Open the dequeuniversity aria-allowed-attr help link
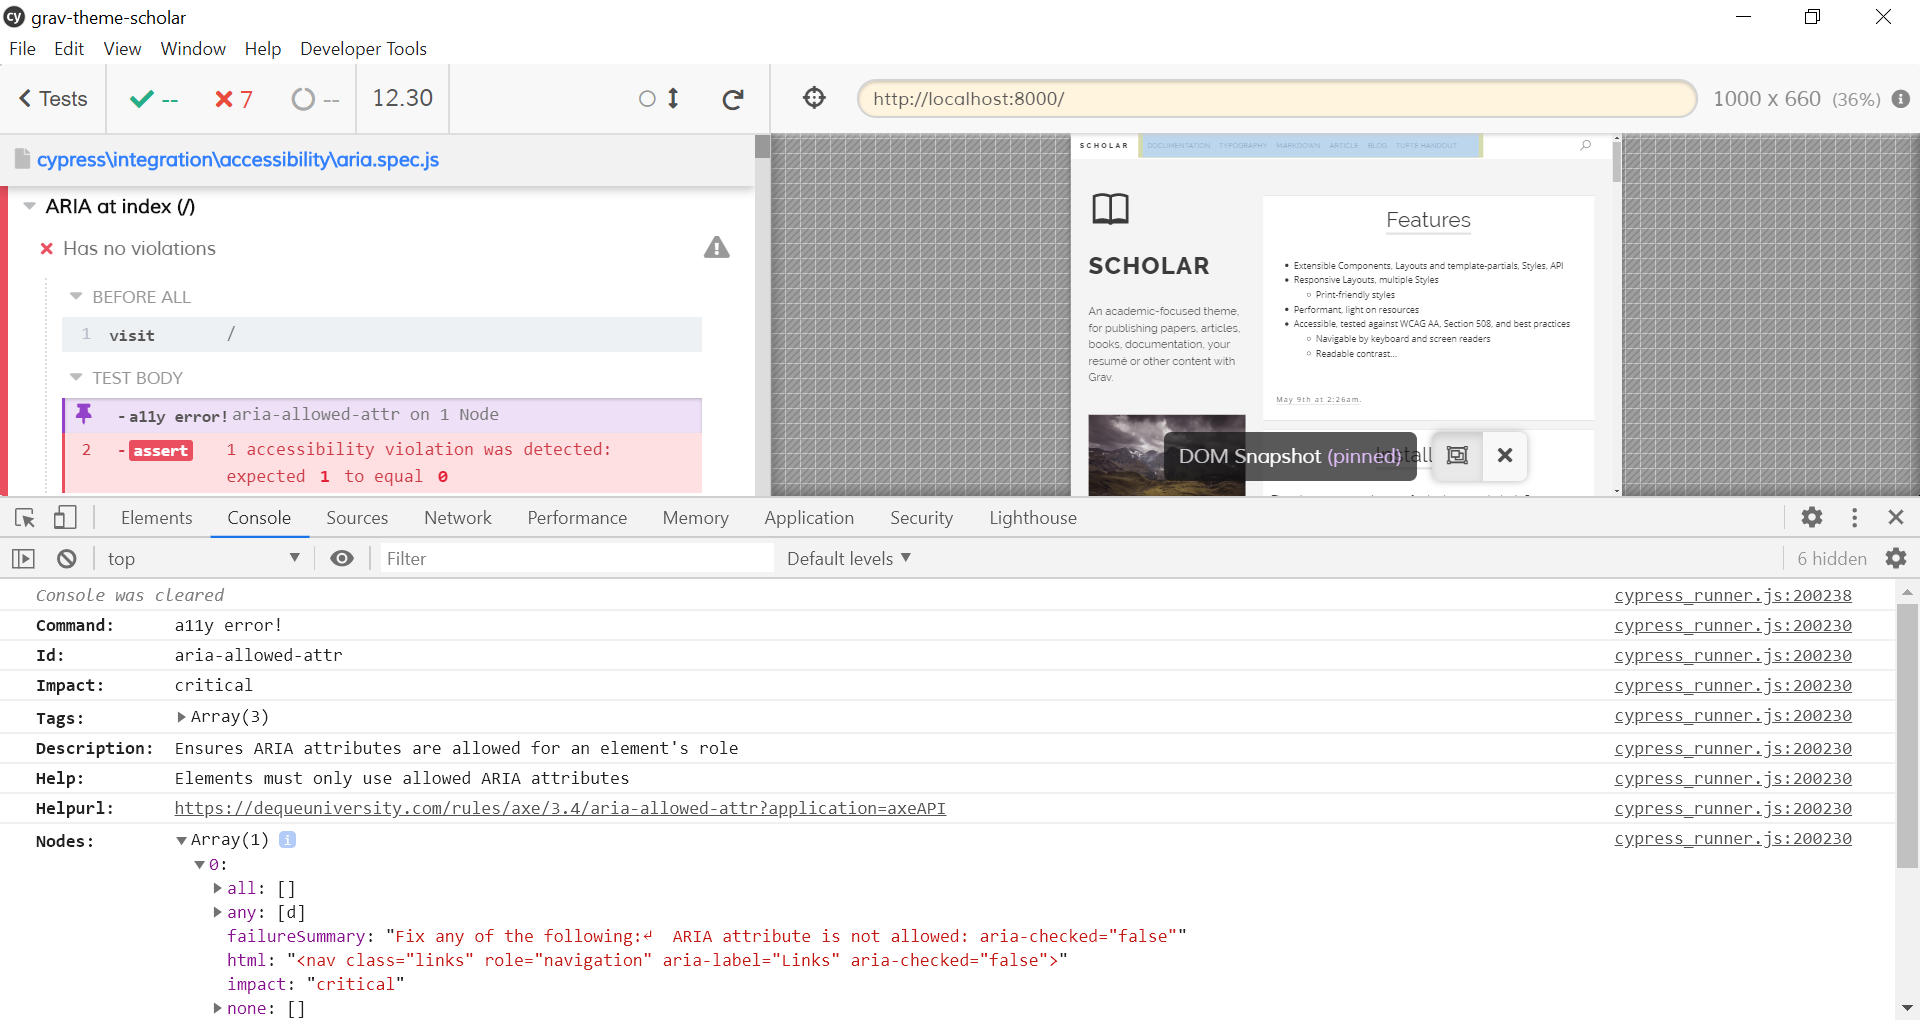 [x=560, y=808]
